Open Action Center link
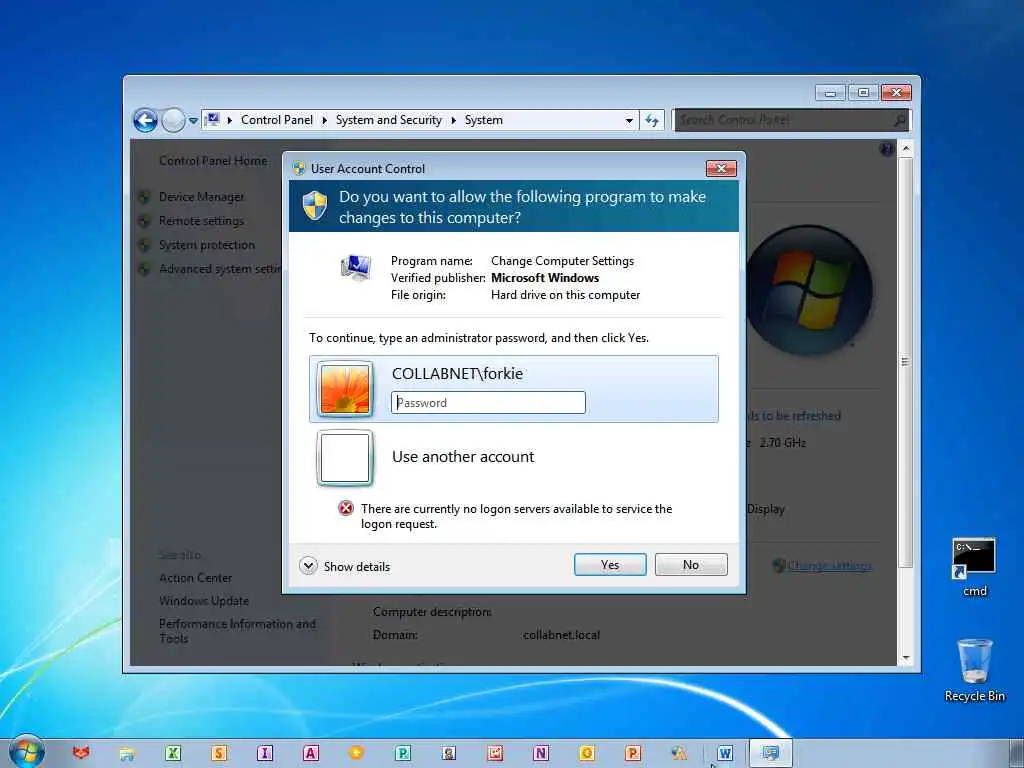This screenshot has height=768, width=1024. tap(195, 578)
